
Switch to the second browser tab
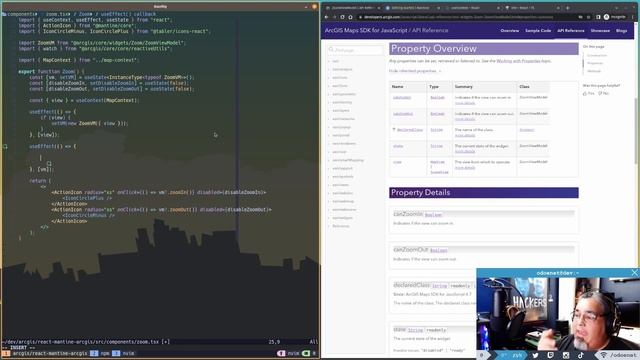[412, 8]
